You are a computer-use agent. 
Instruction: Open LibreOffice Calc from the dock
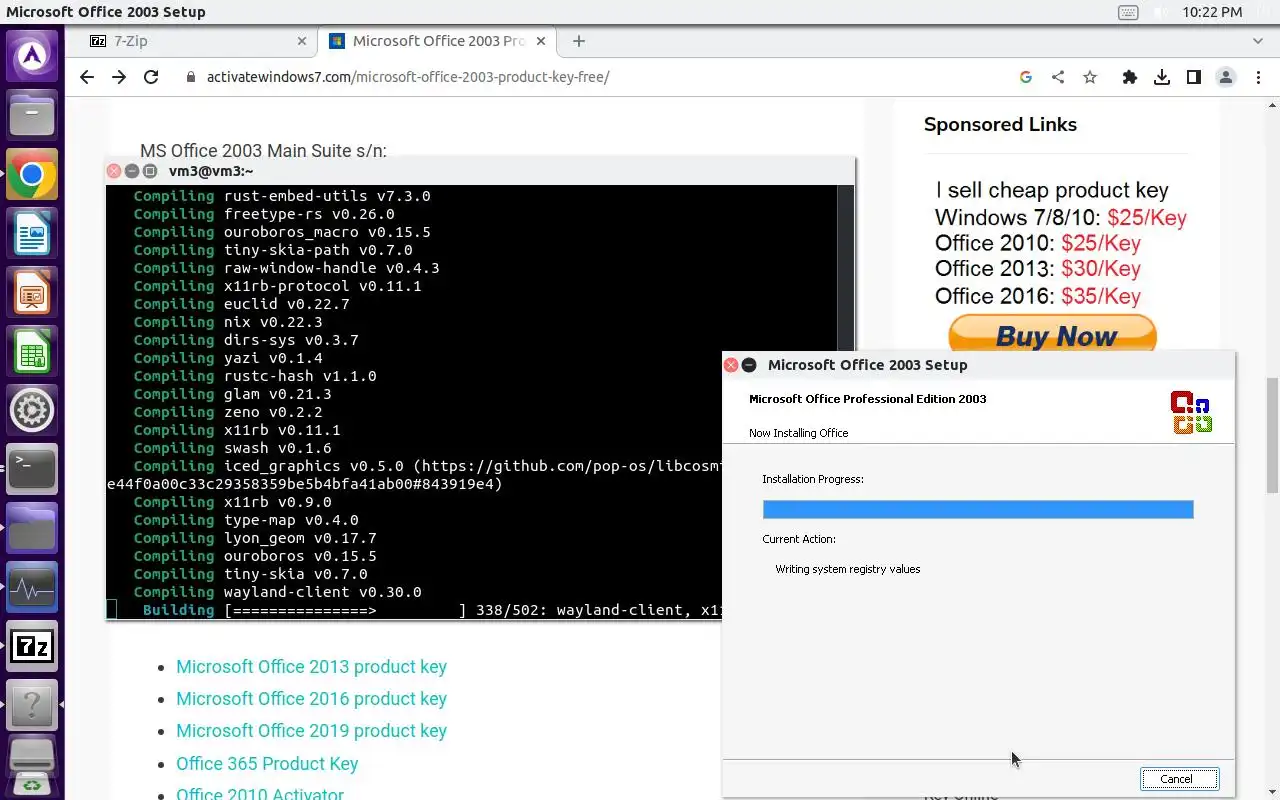pos(32,353)
